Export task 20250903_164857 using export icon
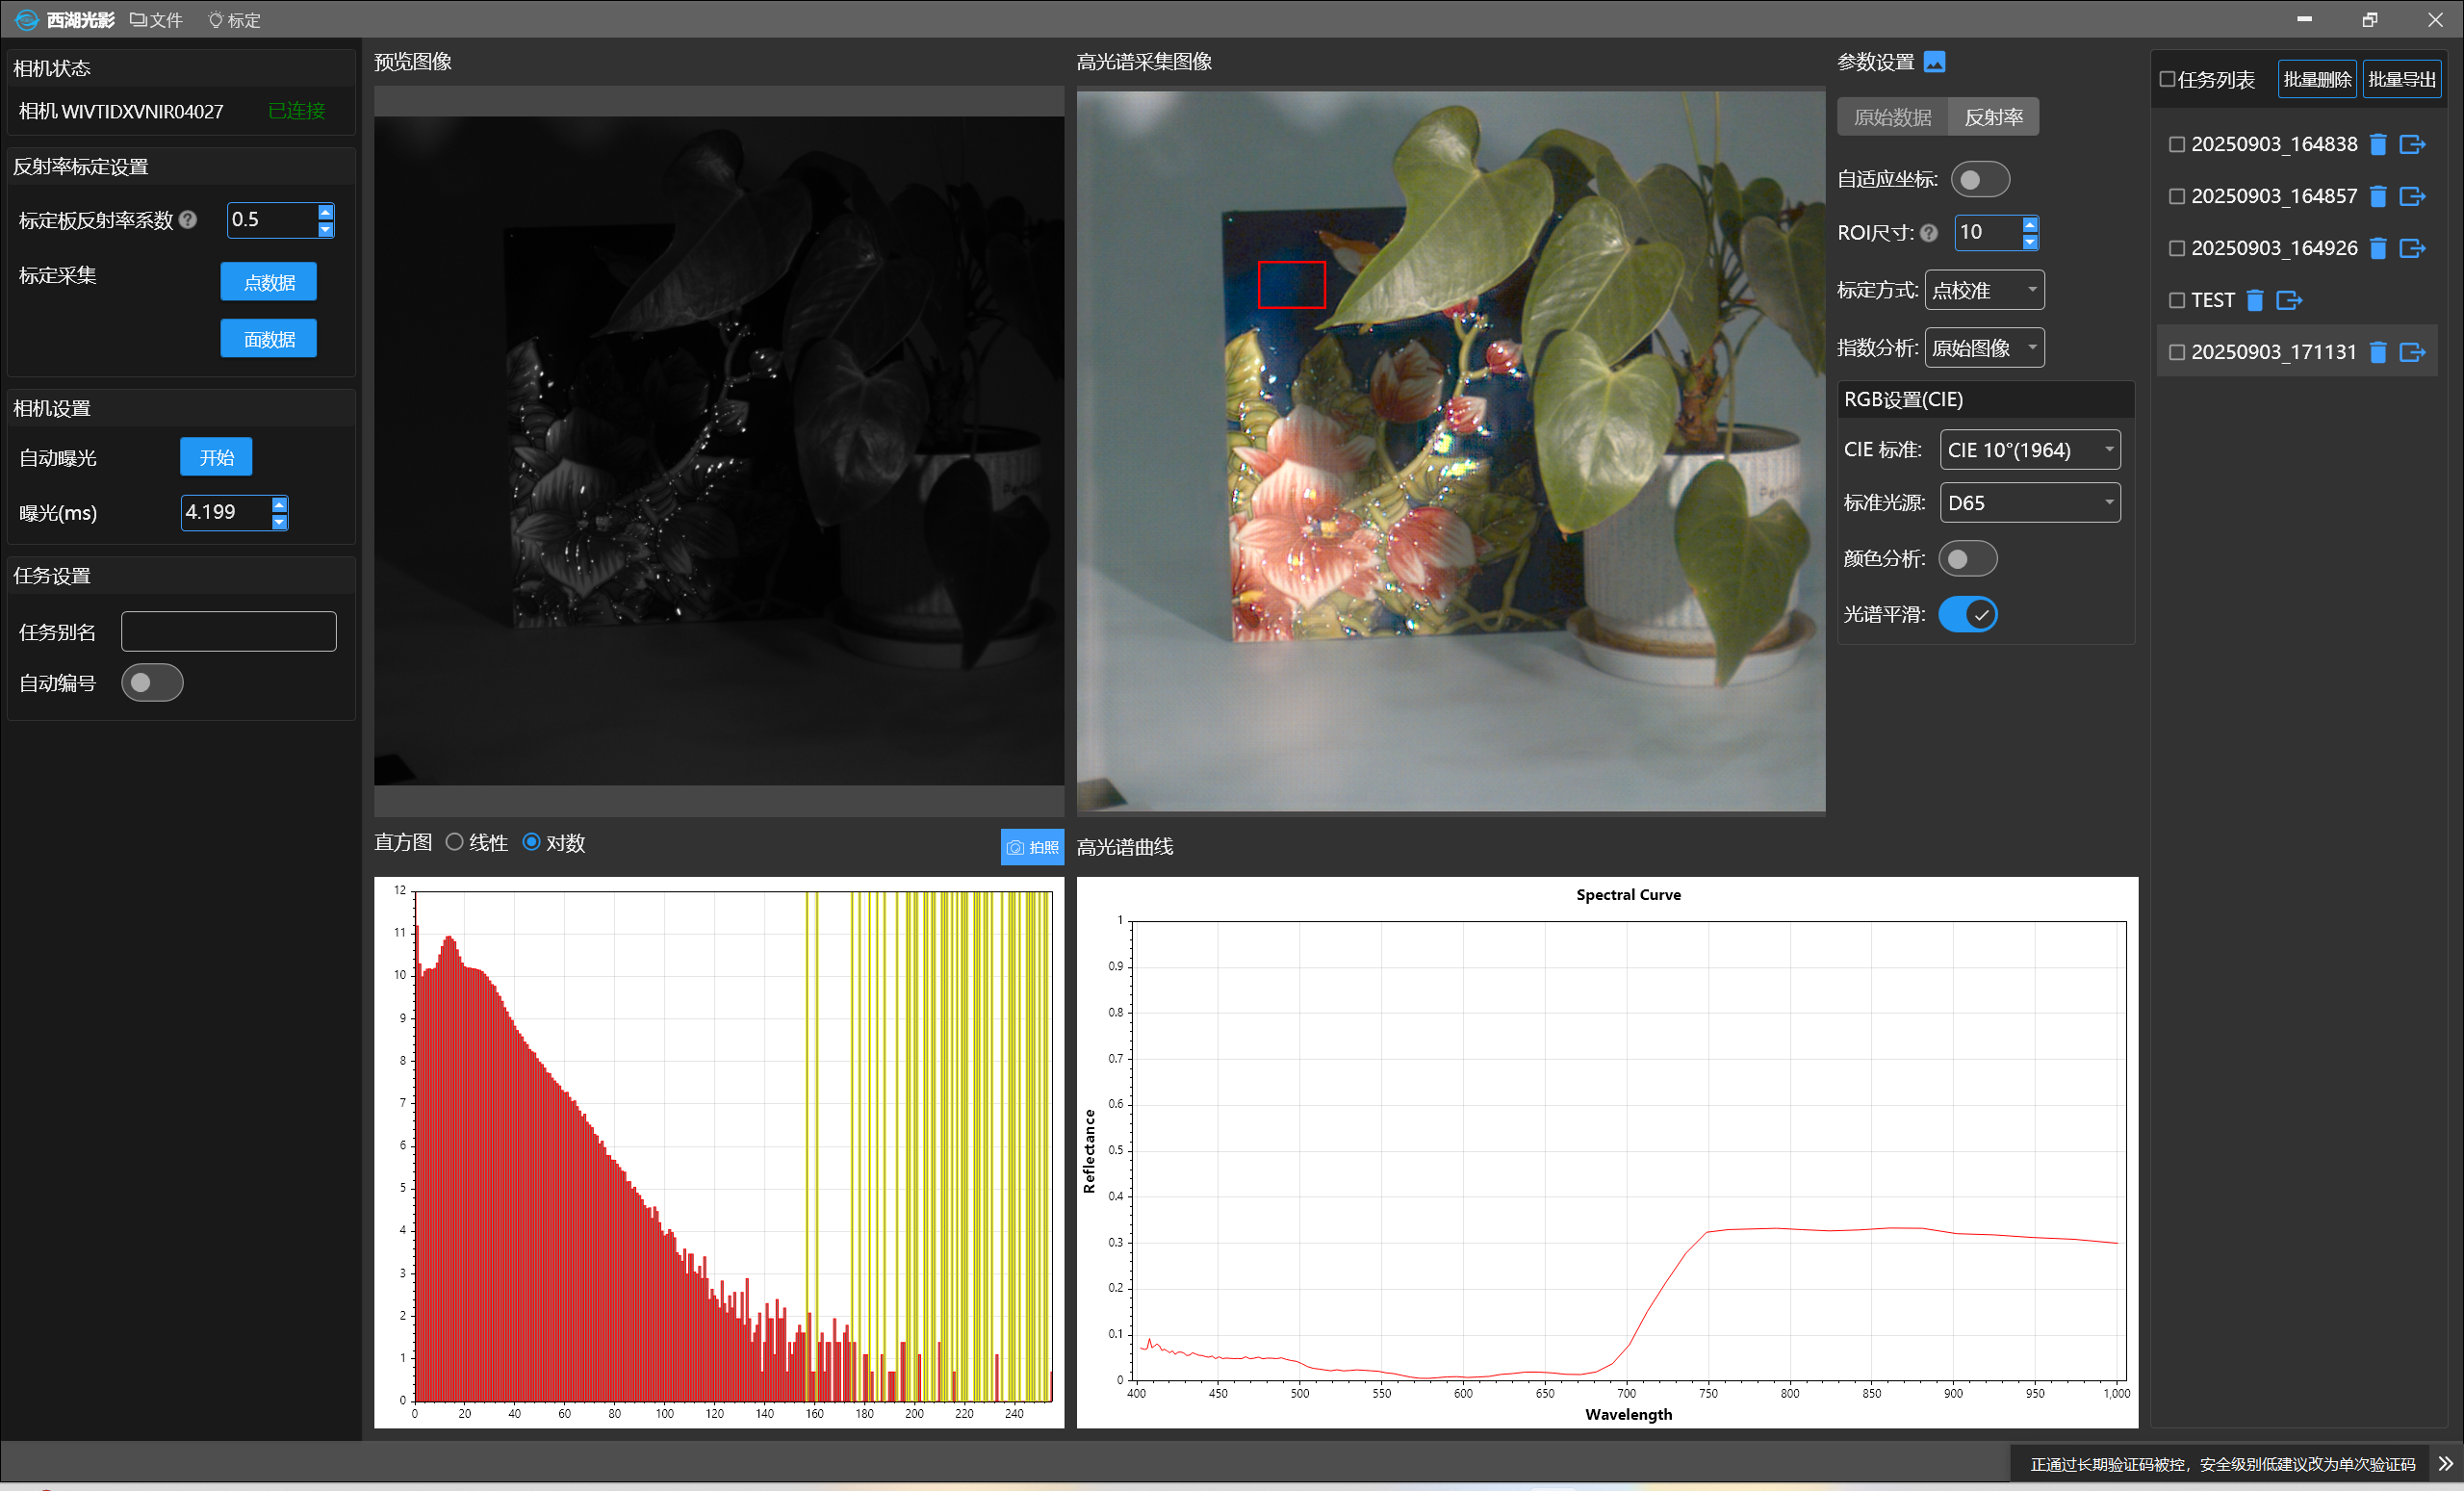This screenshot has width=2464, height=1491. pos(2412,197)
